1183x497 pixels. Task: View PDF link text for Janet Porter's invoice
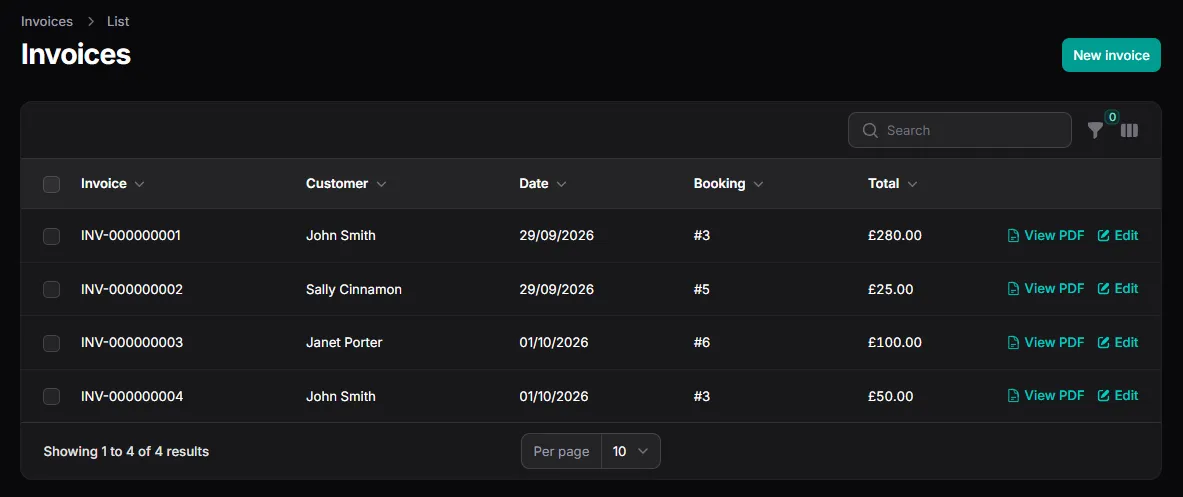1054,342
